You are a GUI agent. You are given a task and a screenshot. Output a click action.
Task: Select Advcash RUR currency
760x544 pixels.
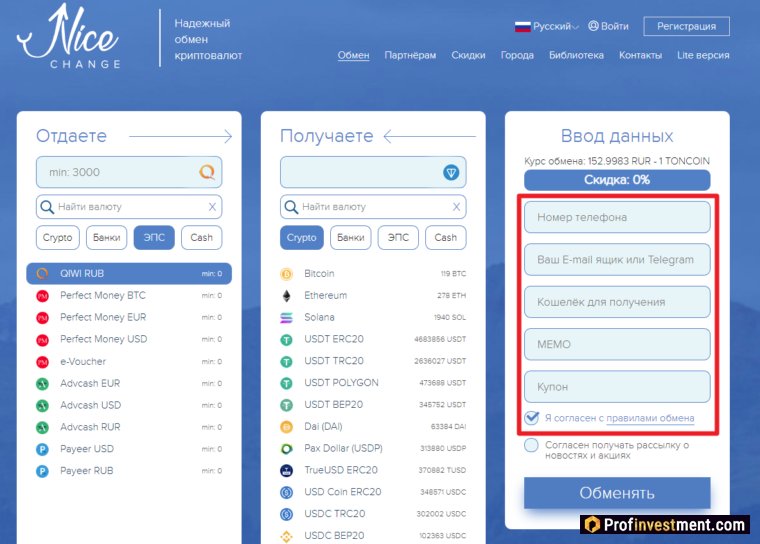click(x=129, y=427)
